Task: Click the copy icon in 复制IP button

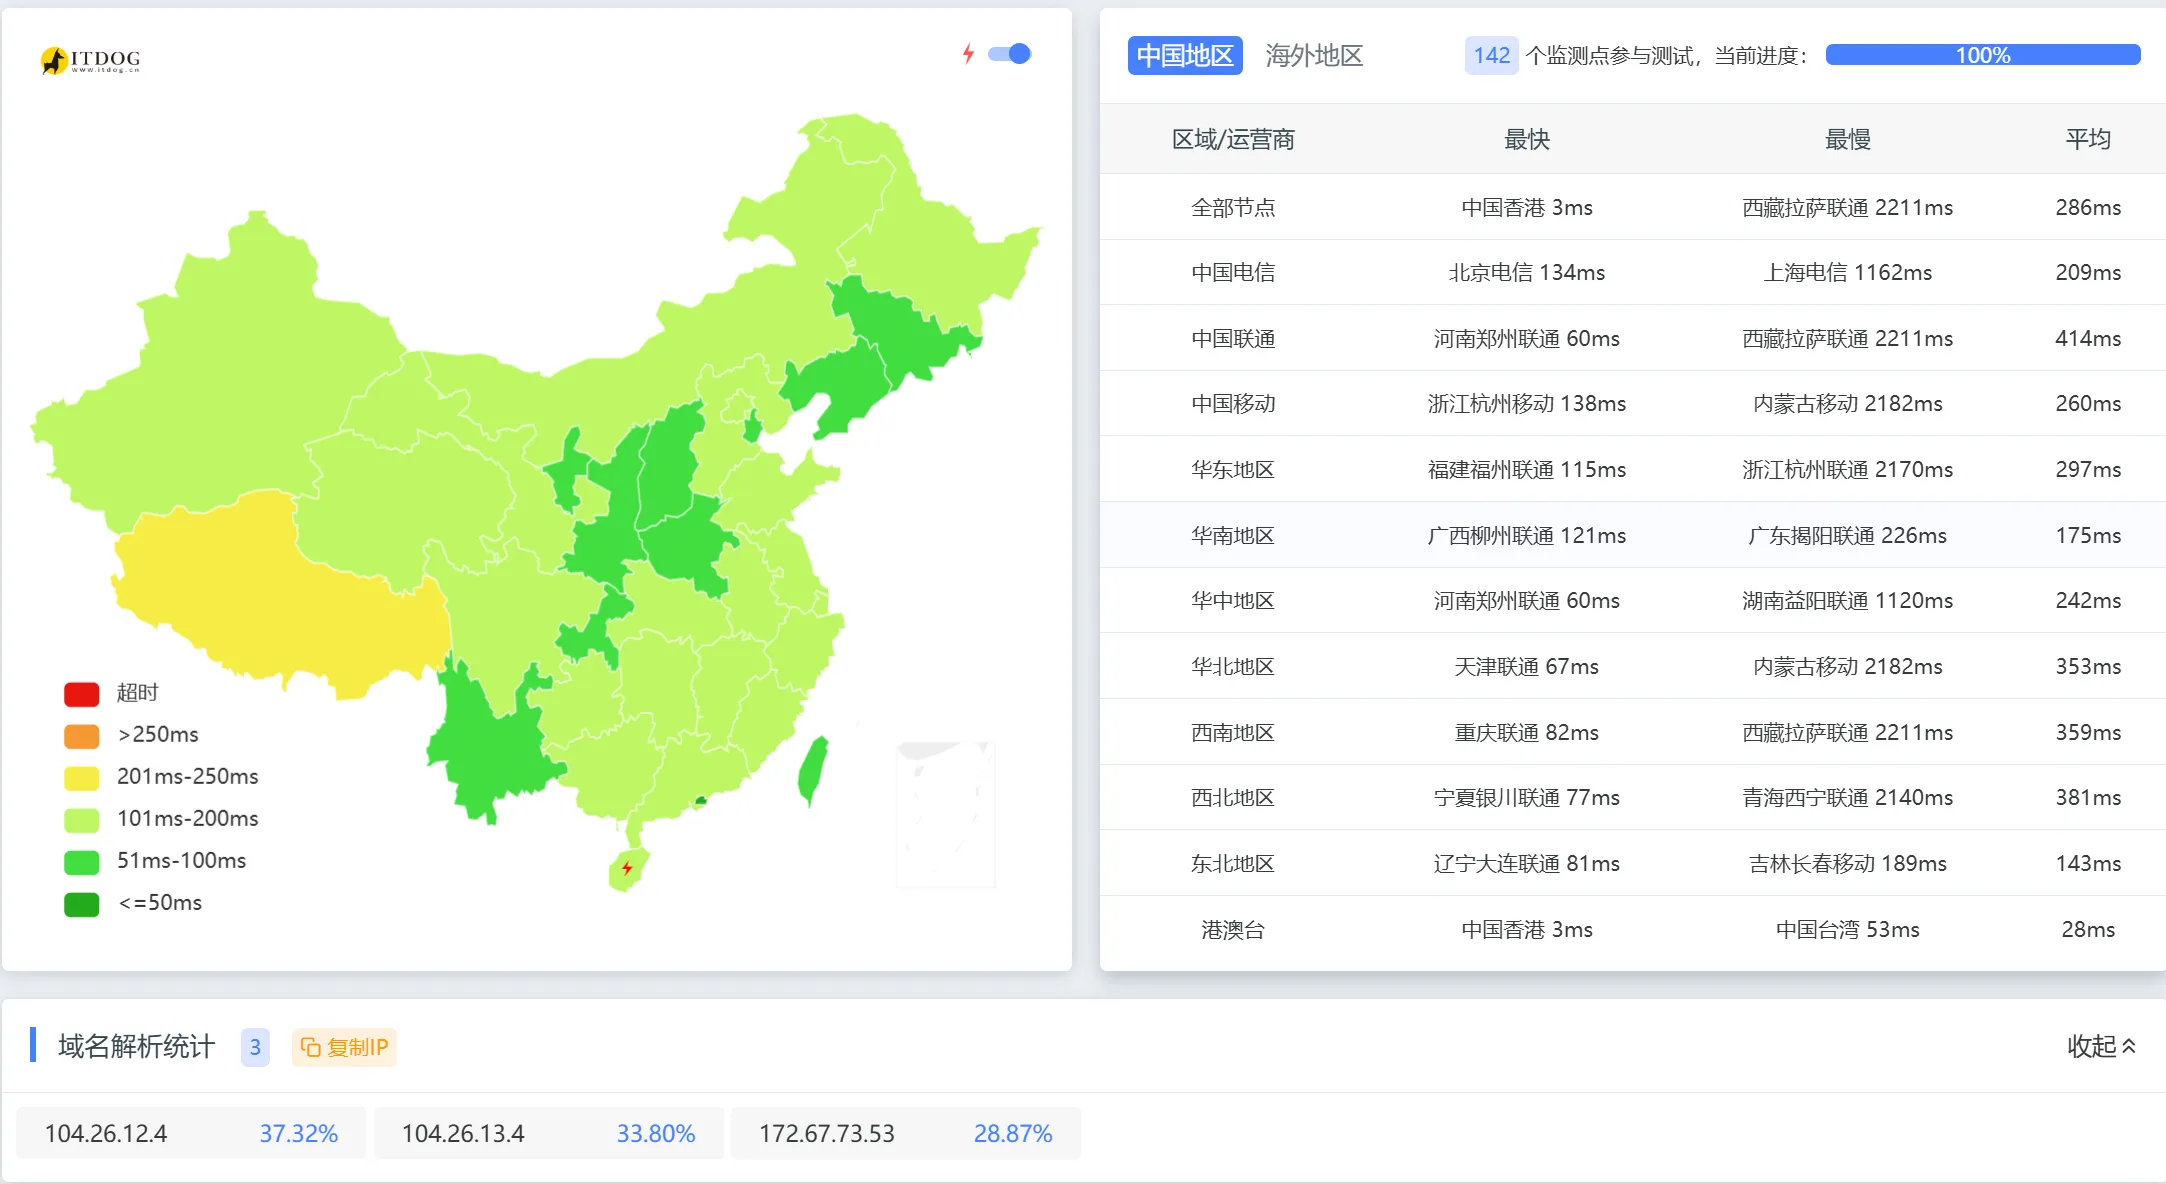Action: tap(311, 1047)
